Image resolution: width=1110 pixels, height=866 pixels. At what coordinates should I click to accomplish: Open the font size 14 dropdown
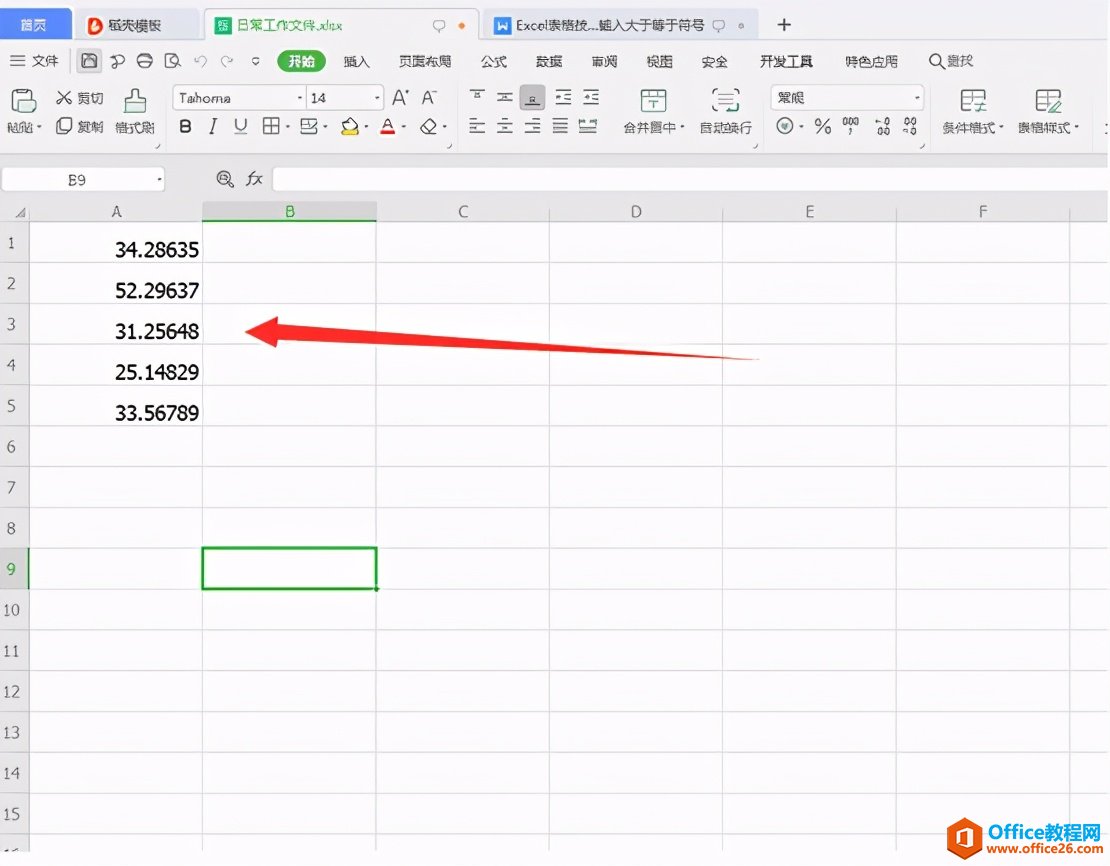point(377,98)
